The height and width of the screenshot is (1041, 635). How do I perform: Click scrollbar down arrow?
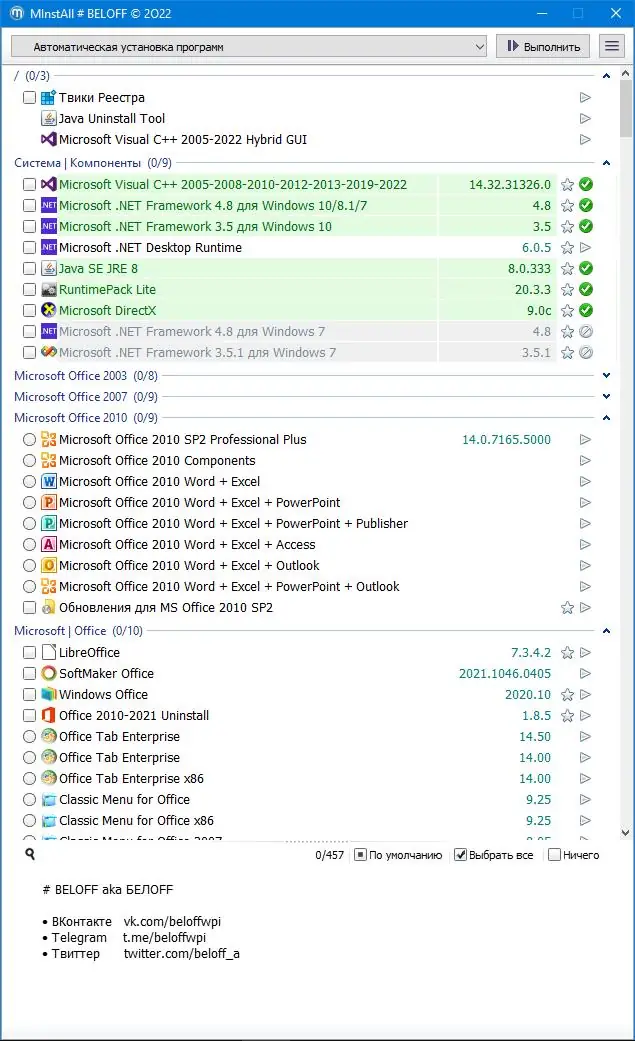pyautogui.click(x=625, y=832)
